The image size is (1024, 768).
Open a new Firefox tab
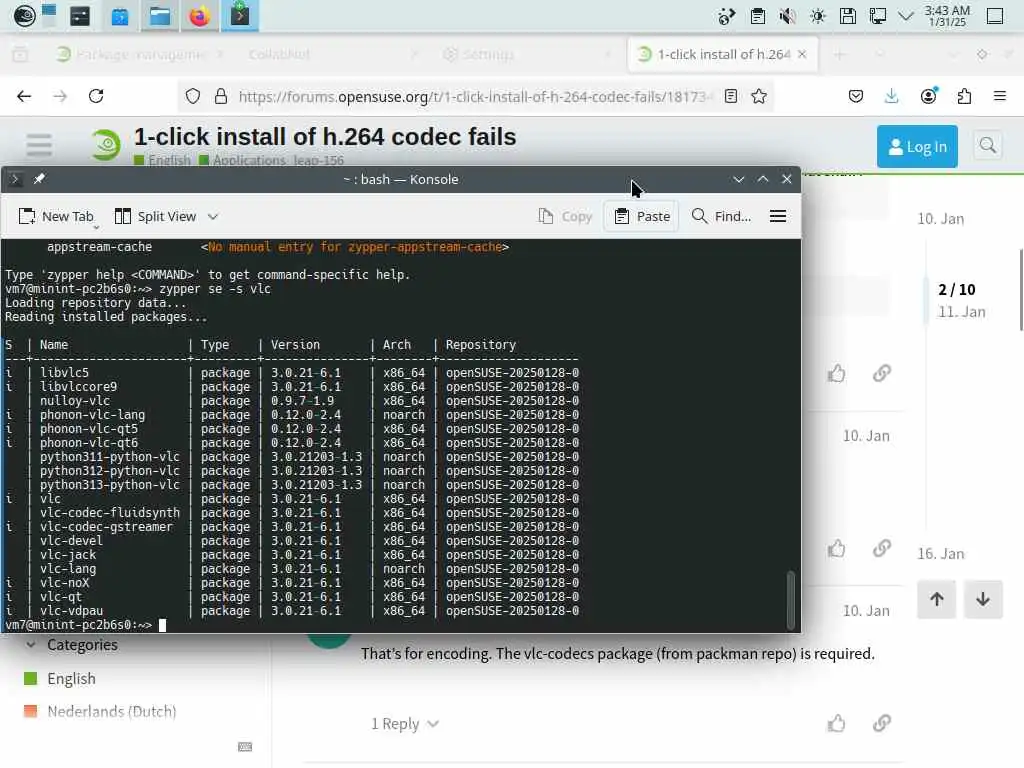840,54
